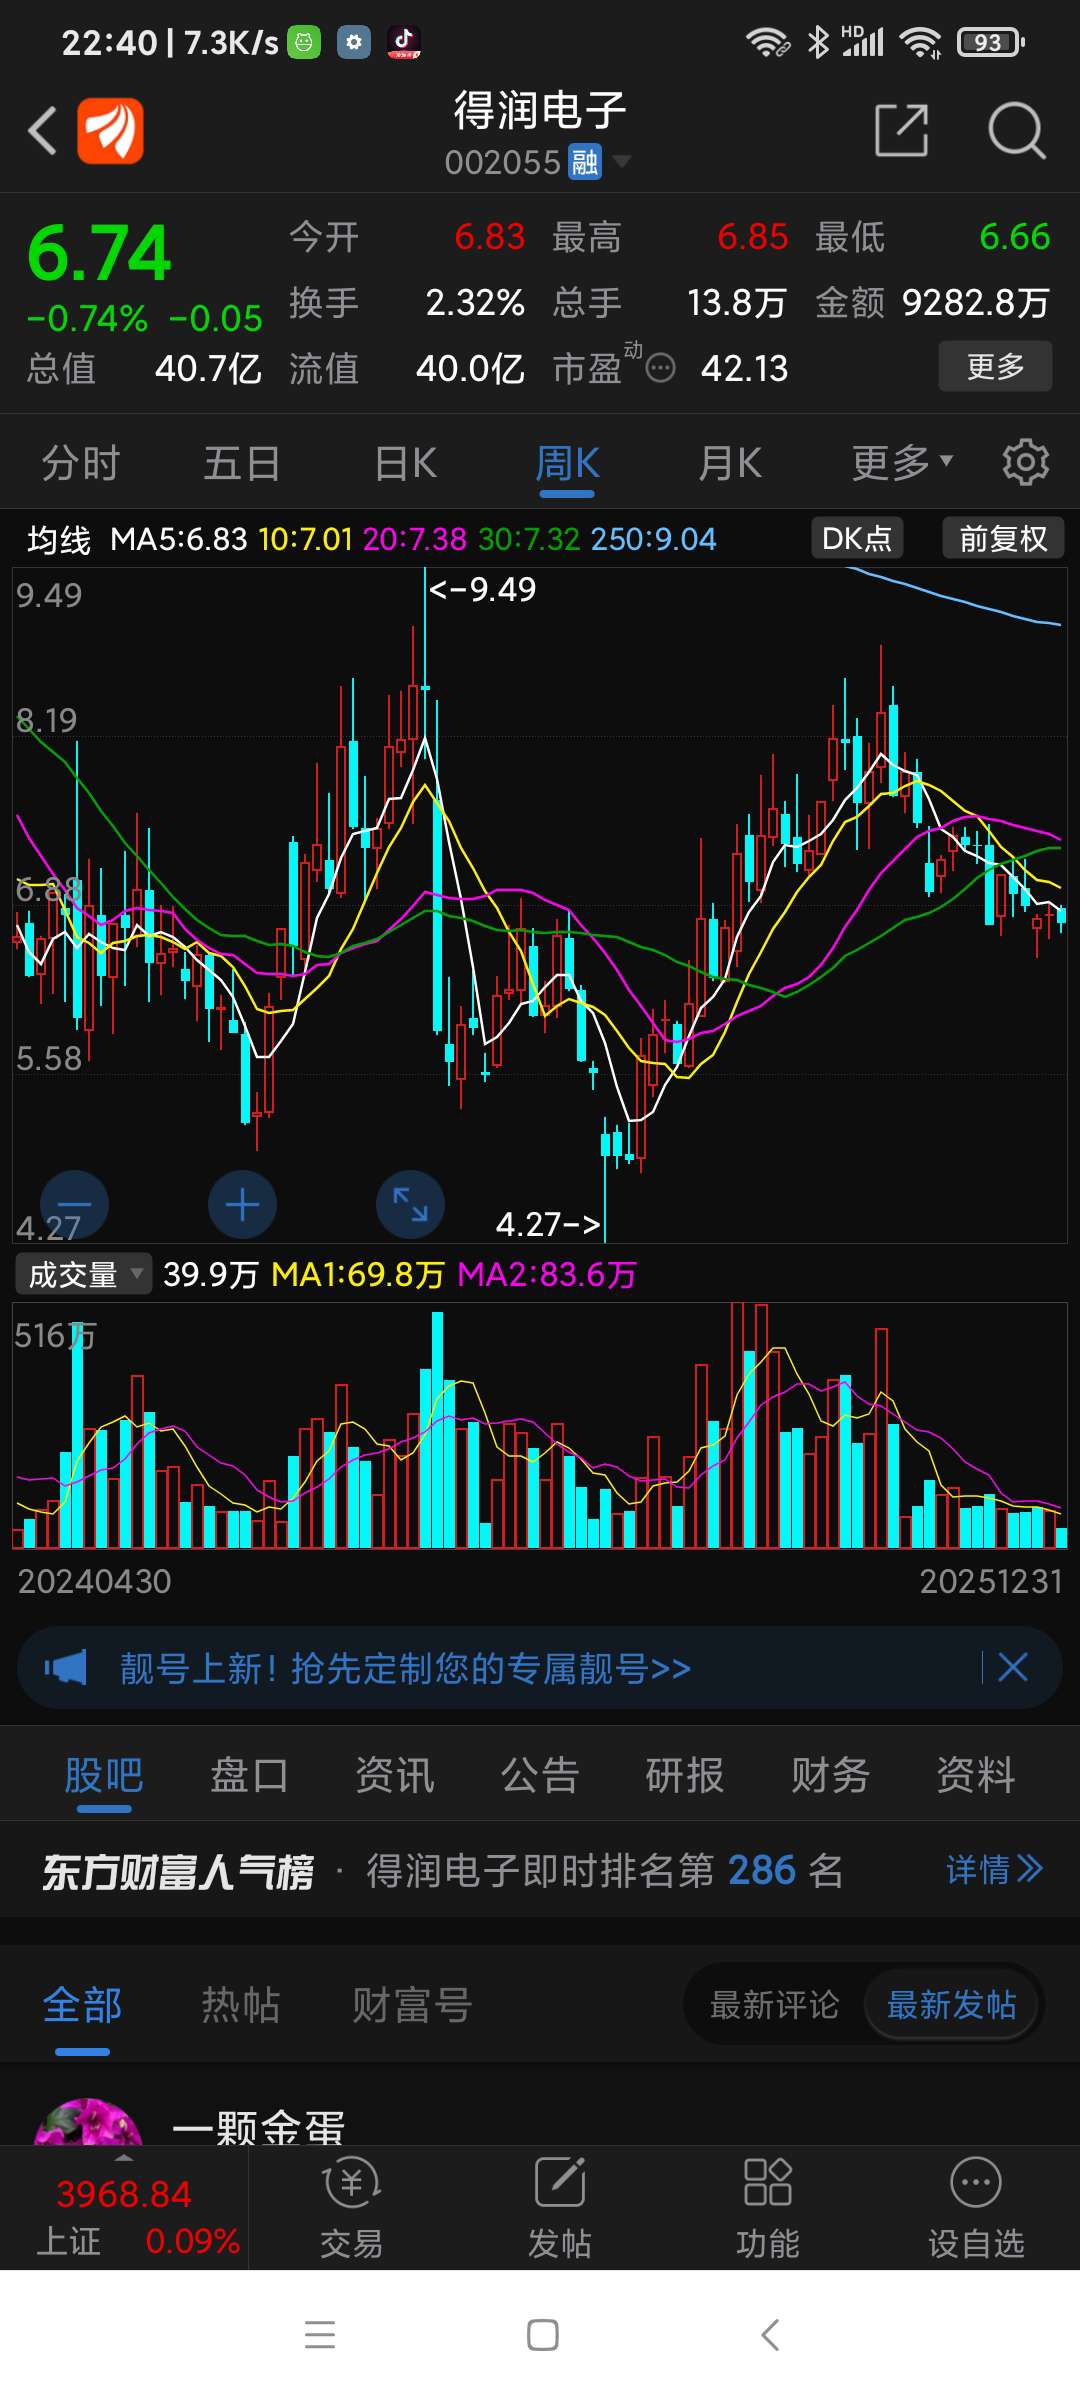Tap the back arrow in header

click(x=42, y=131)
